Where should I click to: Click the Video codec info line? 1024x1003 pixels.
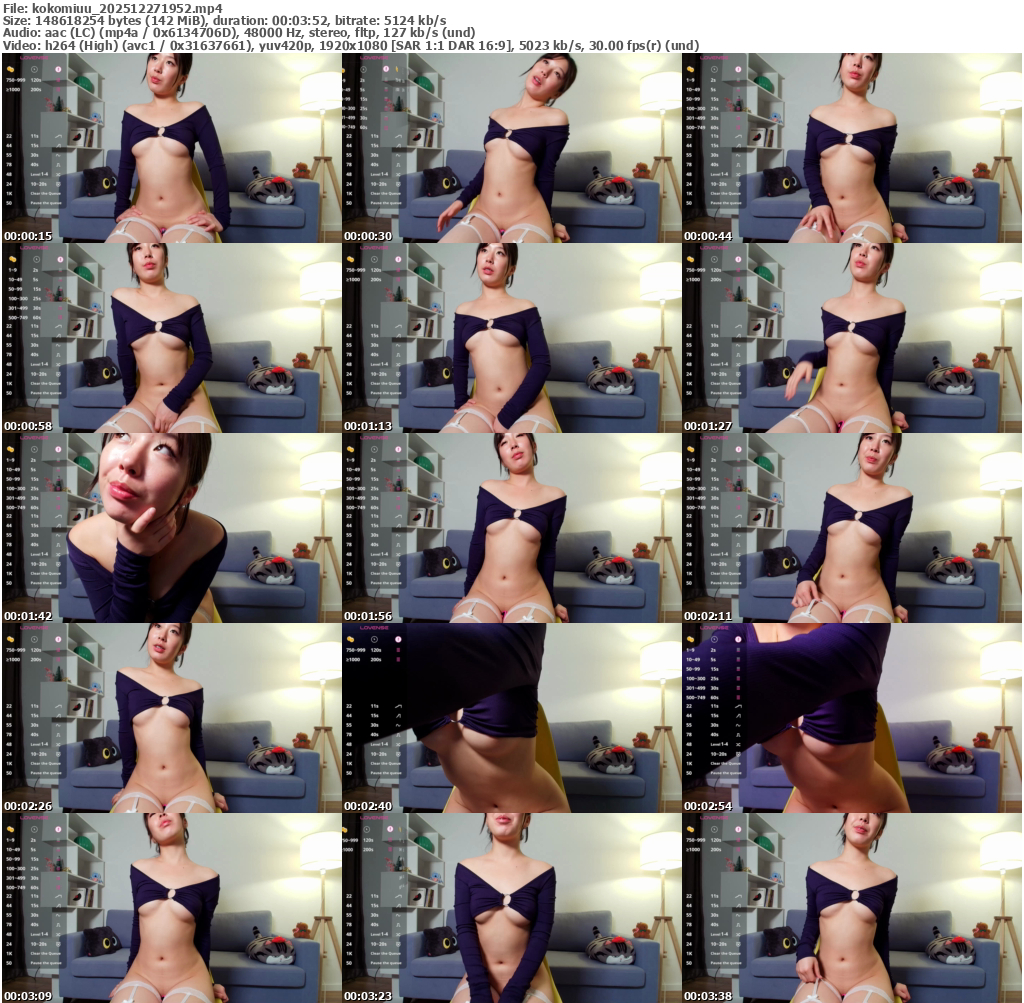350,45
